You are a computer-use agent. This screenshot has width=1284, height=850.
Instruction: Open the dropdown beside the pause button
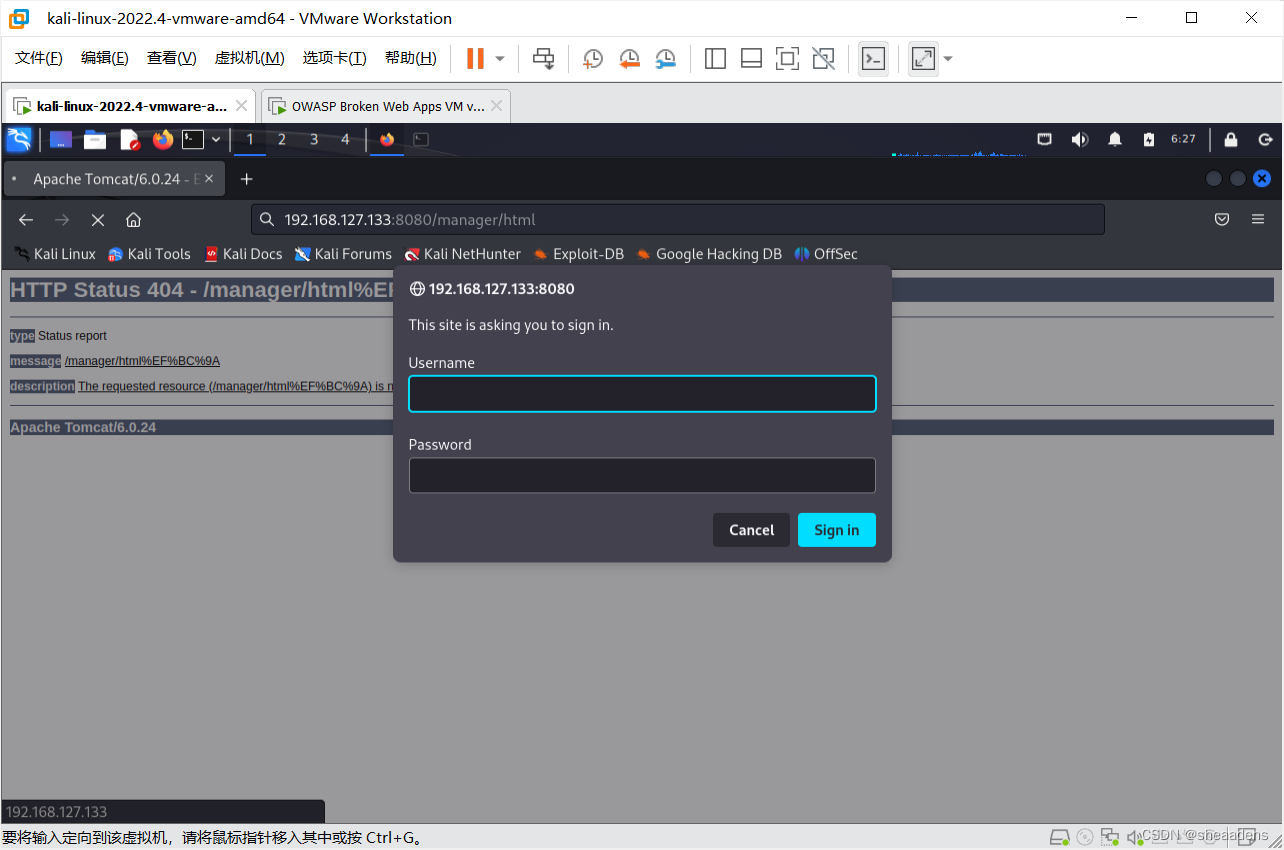click(497, 59)
